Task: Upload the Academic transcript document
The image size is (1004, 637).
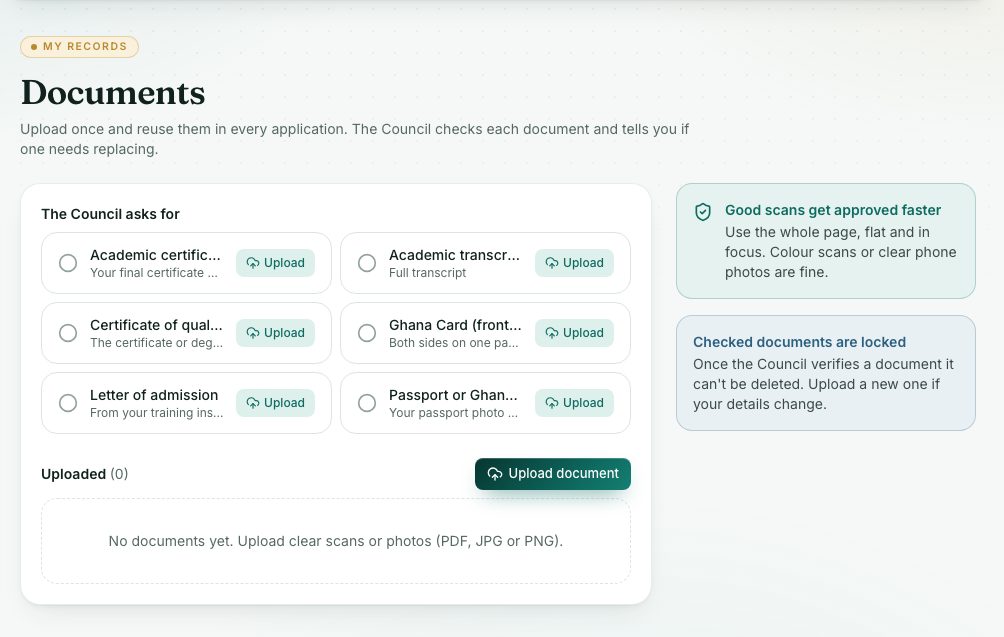Action: [574, 263]
